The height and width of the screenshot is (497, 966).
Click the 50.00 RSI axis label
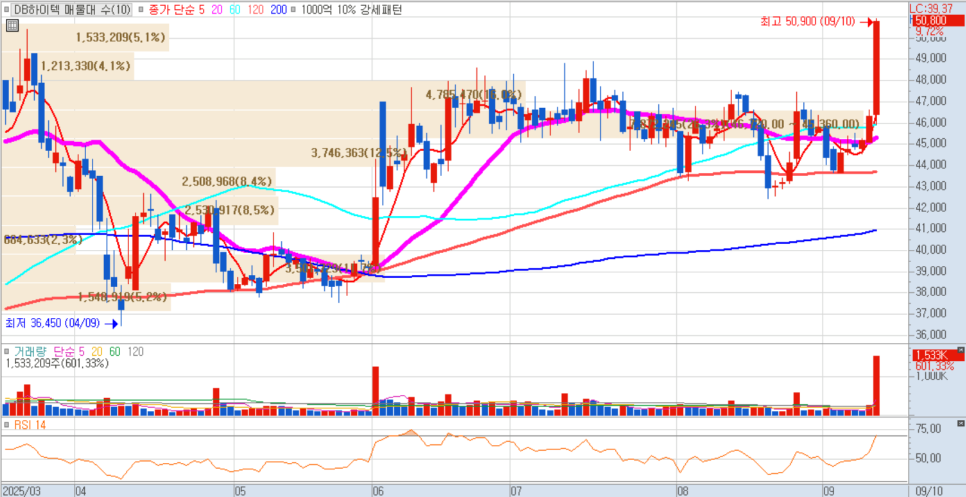pyautogui.click(x=928, y=458)
